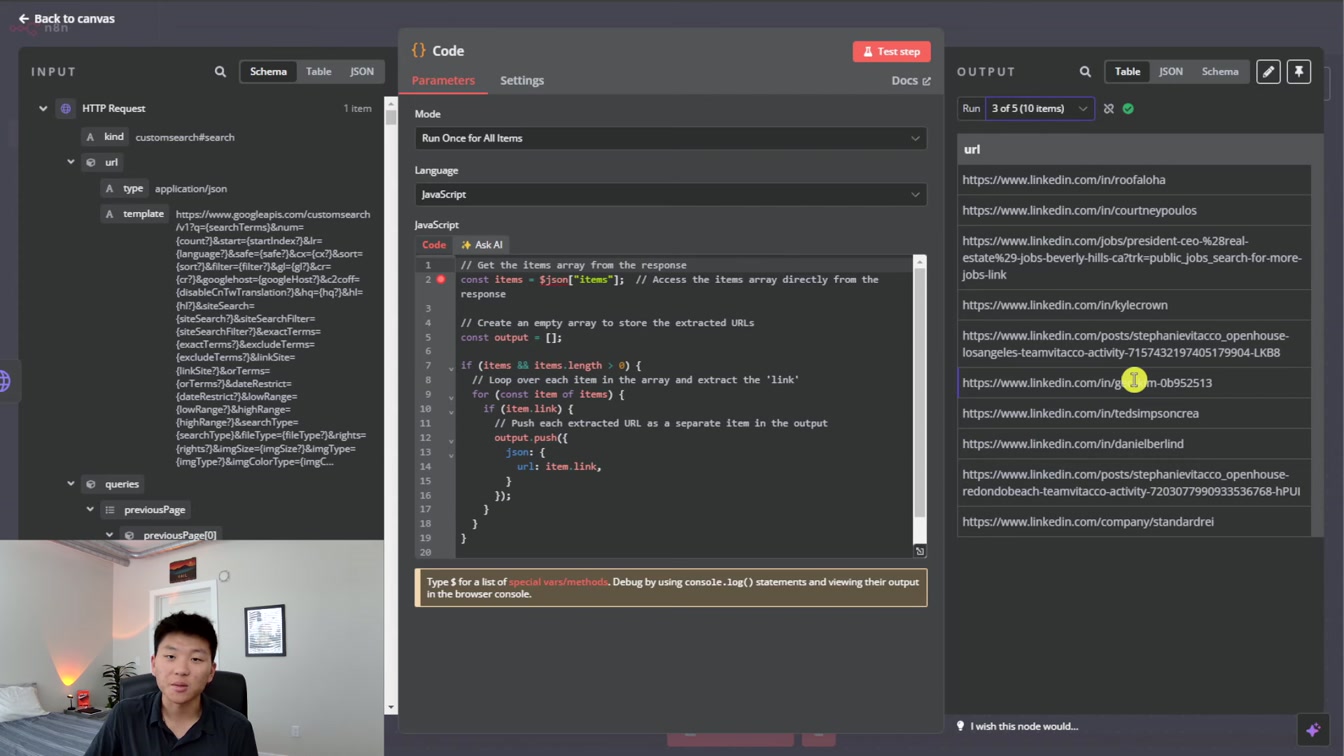Switch input view to JSON

362,72
